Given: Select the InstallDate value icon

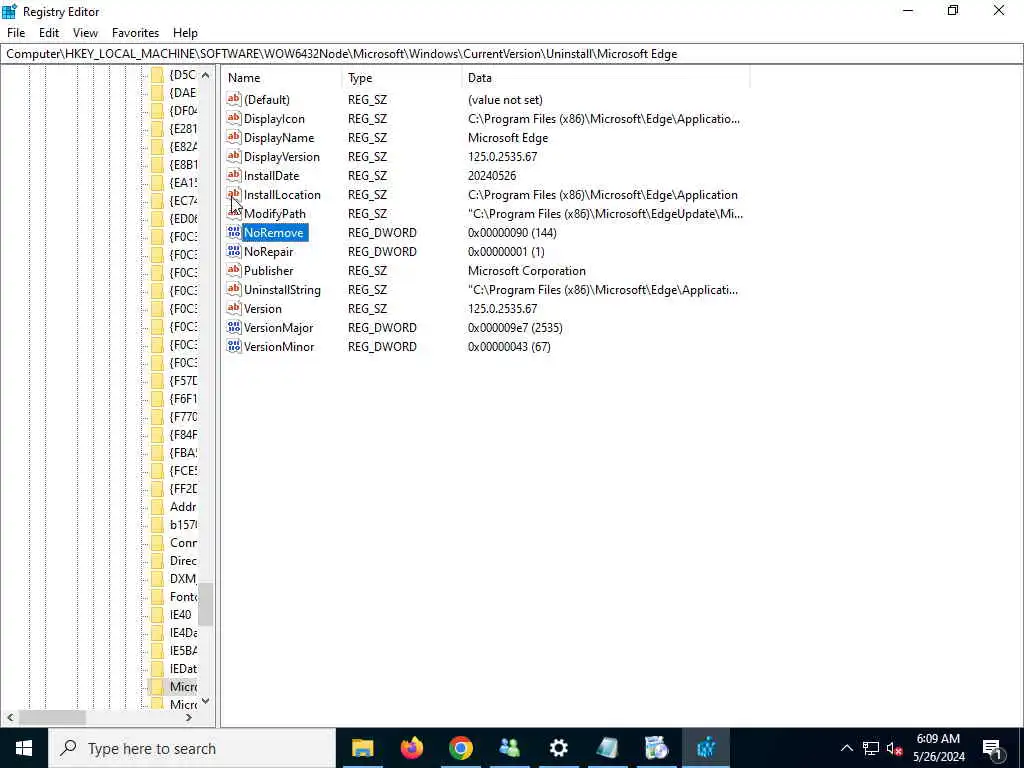Looking at the screenshot, I should click(x=234, y=175).
